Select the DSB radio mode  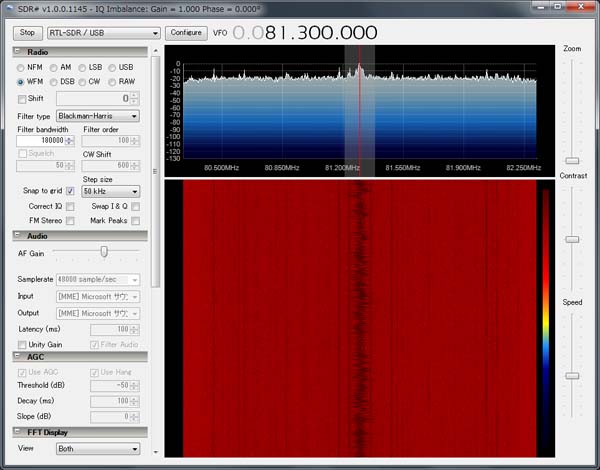click(x=54, y=82)
